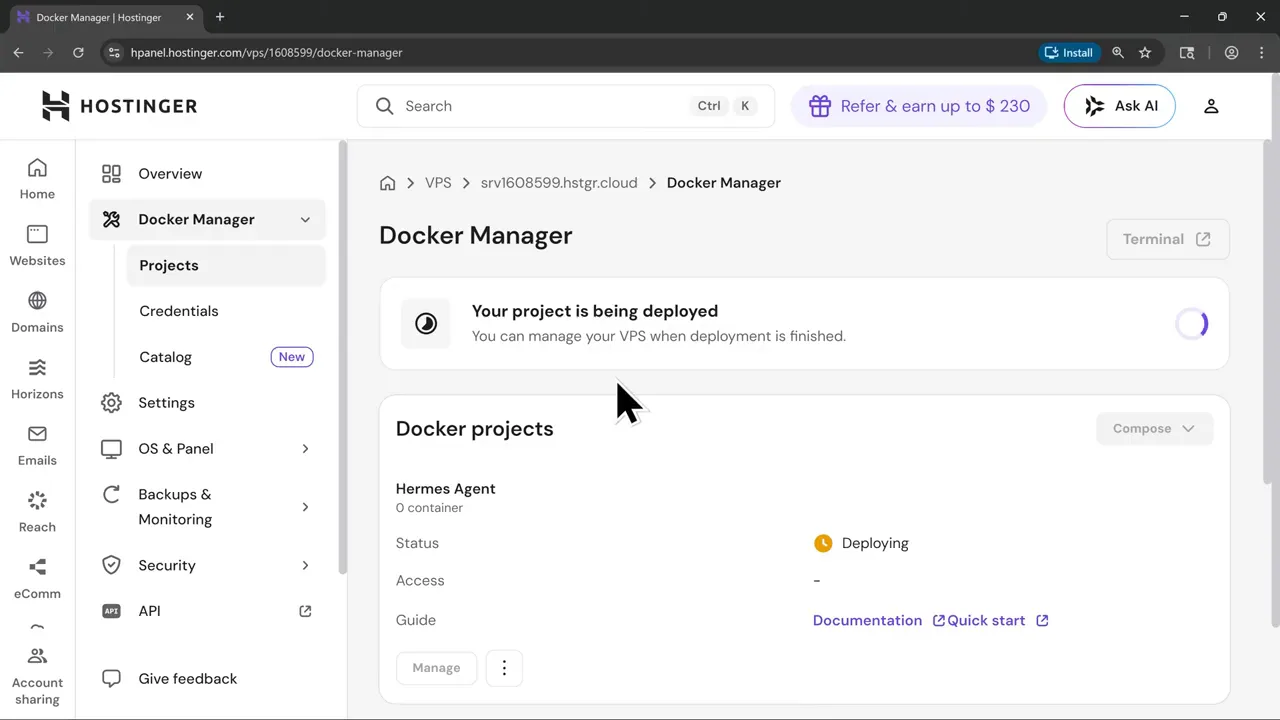
Task: Bookmark this page with star icon
Action: [x=1145, y=53]
